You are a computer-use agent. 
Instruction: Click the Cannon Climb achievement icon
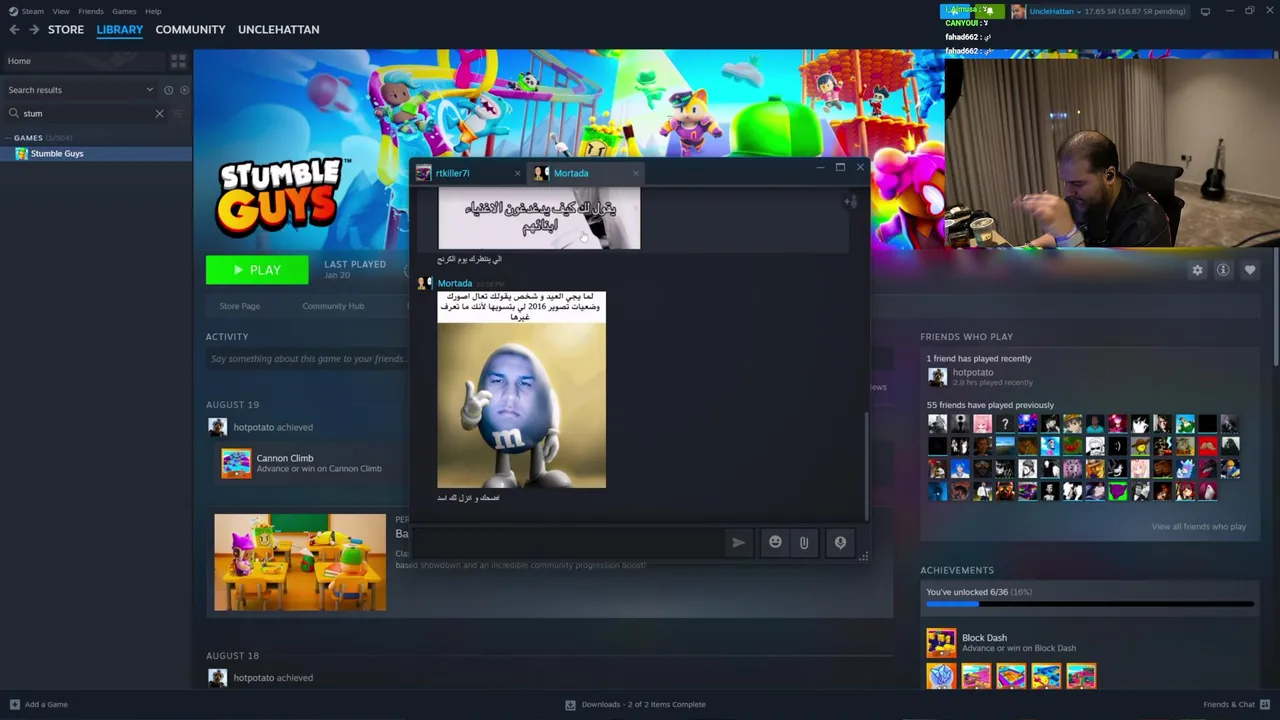tap(236, 463)
